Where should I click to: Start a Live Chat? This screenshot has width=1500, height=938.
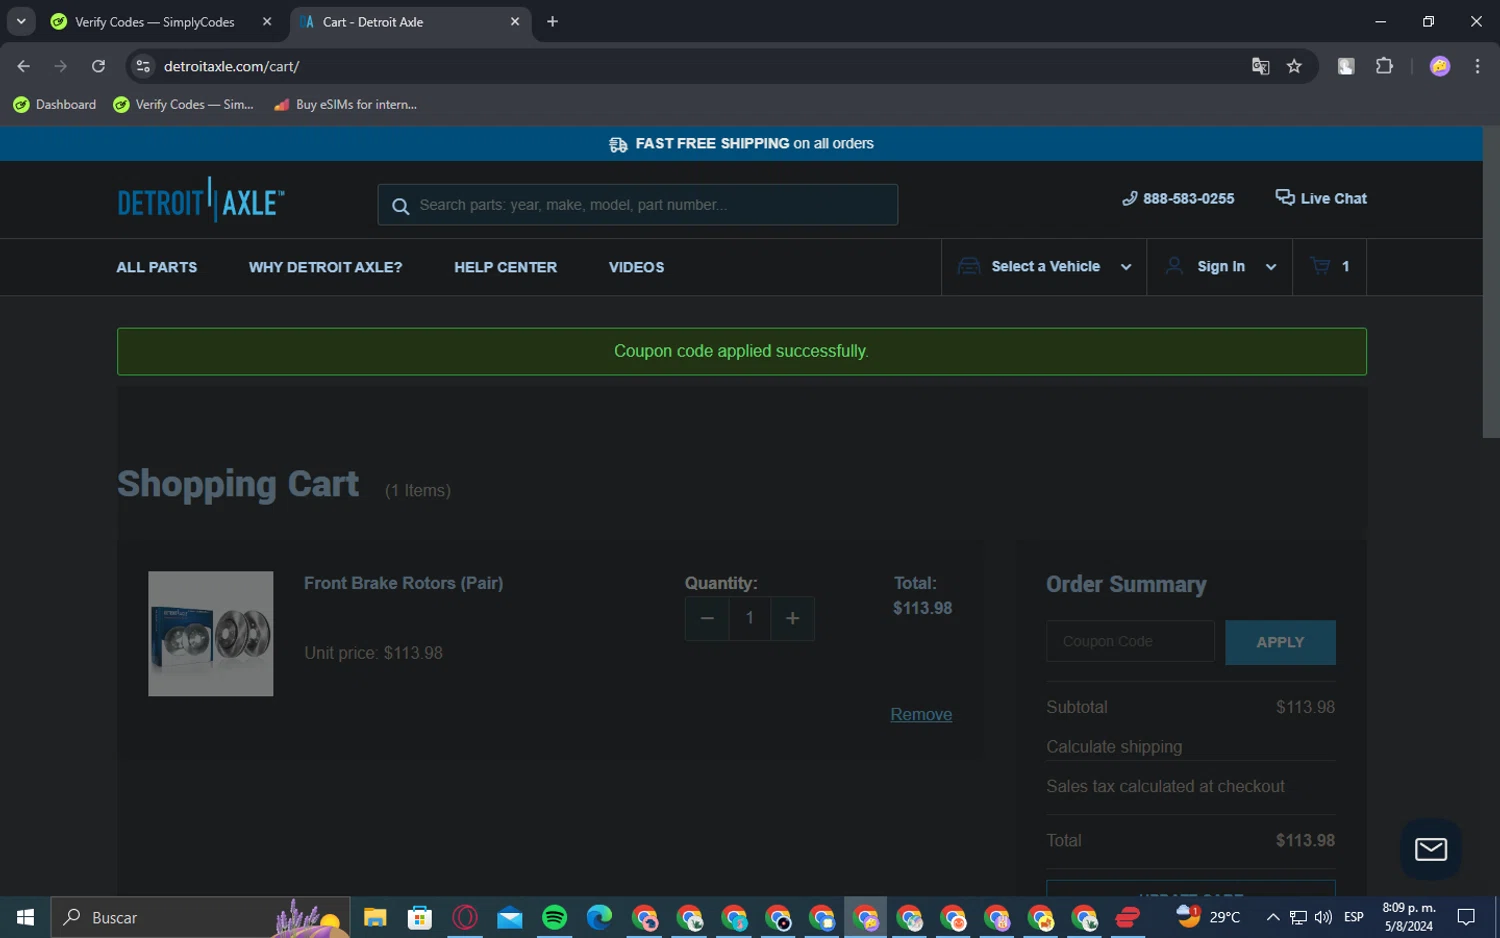point(1321,198)
